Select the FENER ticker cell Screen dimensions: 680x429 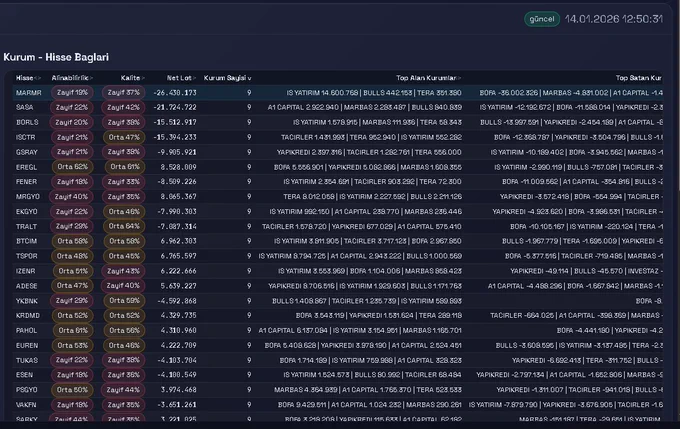[x=26, y=182]
